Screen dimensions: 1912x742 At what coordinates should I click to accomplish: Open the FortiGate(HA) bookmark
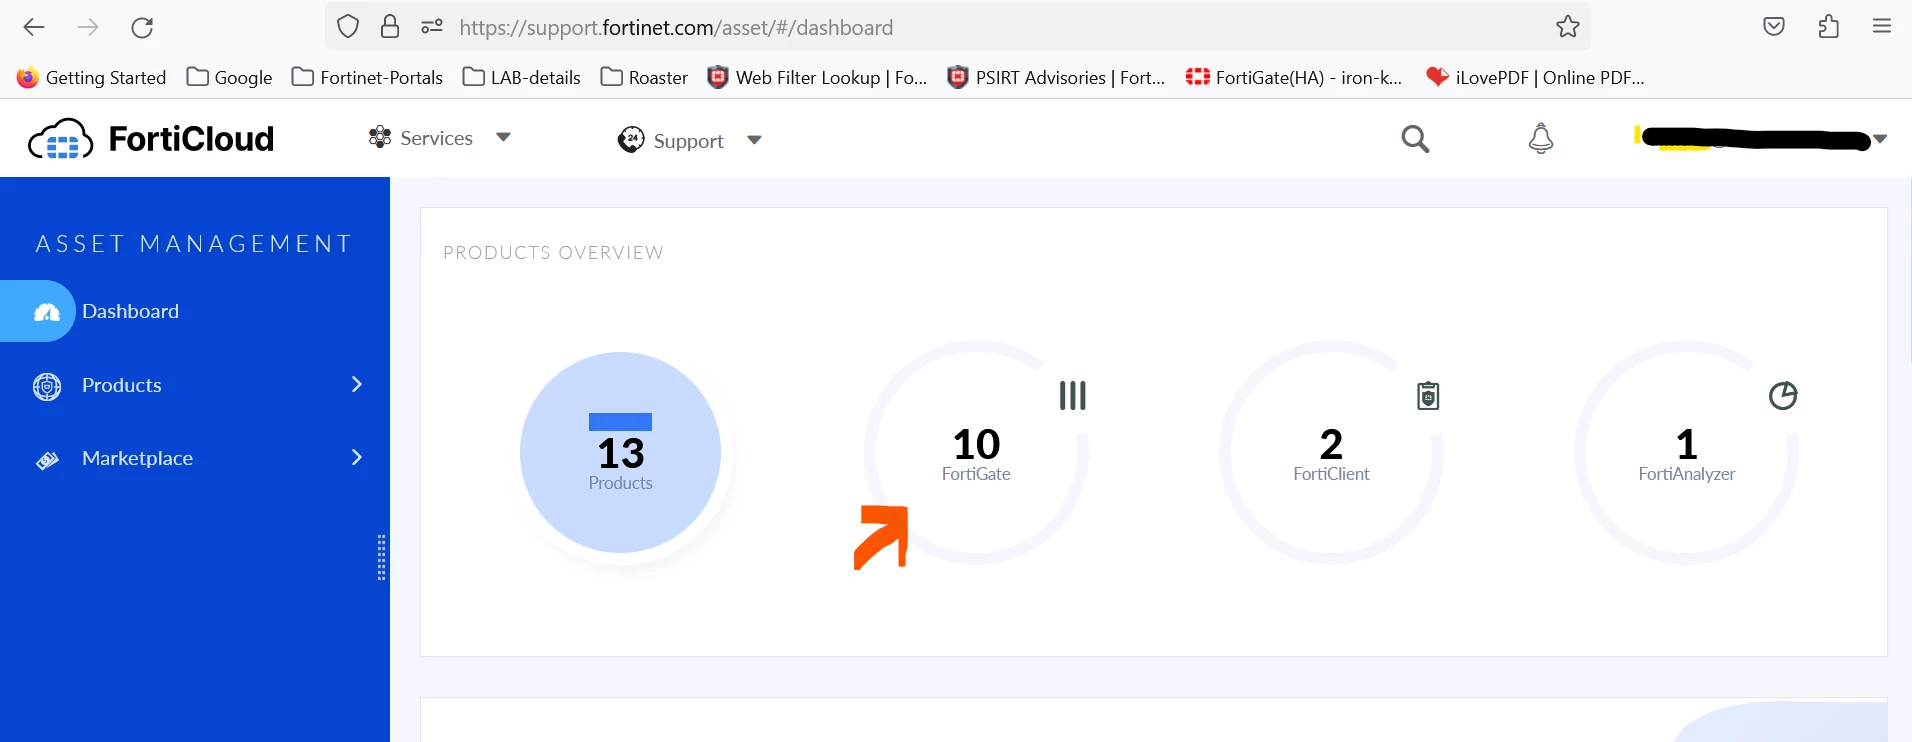(1295, 77)
